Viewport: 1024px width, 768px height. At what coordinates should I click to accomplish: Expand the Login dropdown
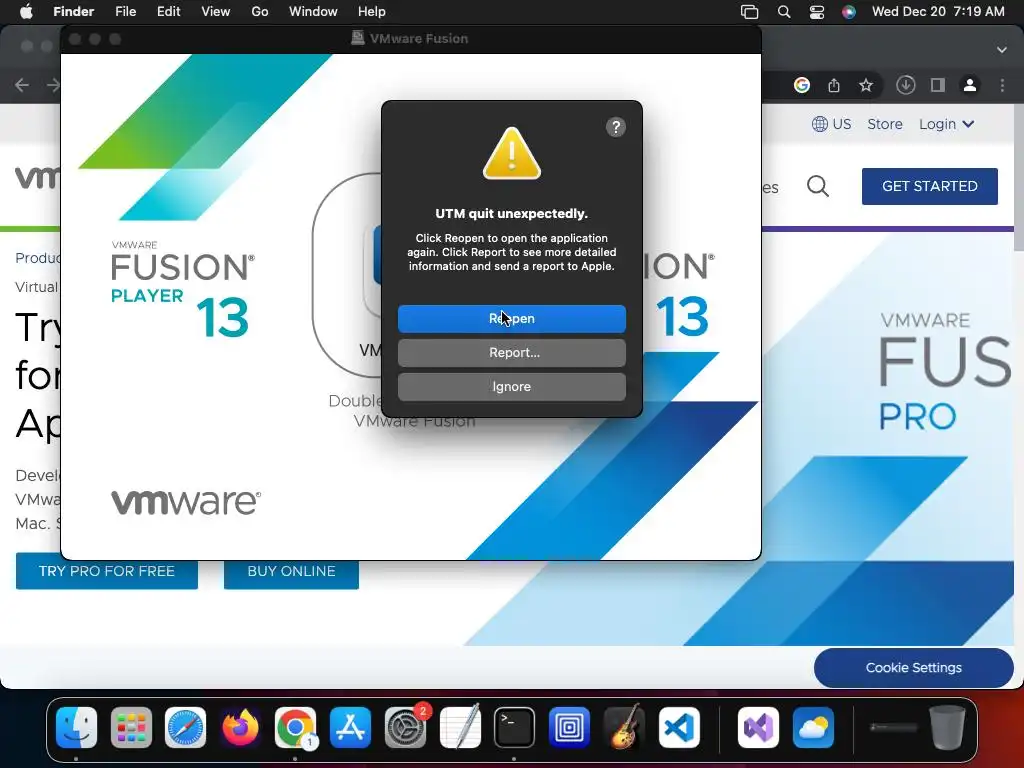click(946, 124)
